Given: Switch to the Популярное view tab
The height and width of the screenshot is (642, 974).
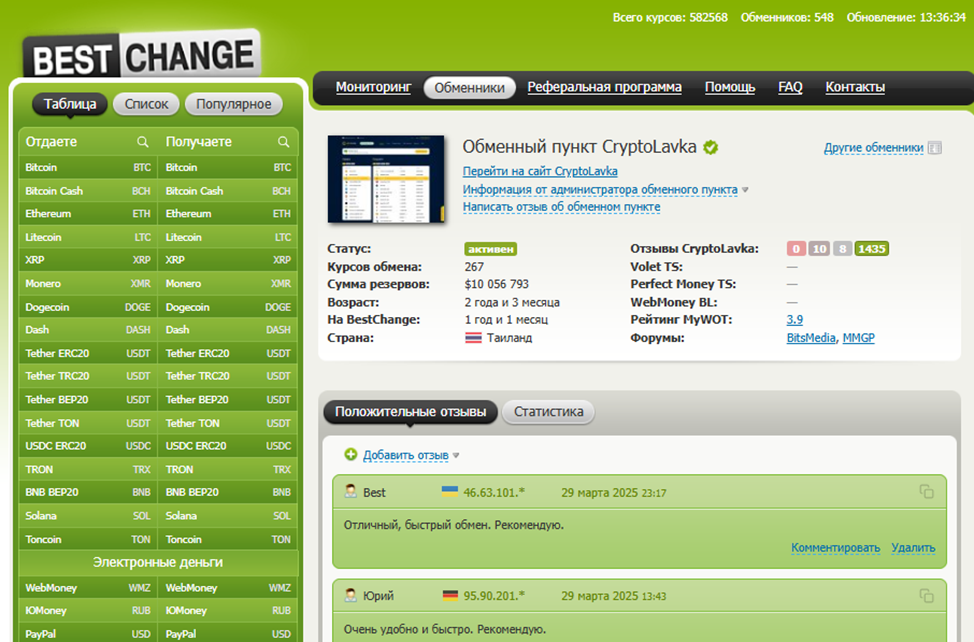Looking at the screenshot, I should [234, 104].
